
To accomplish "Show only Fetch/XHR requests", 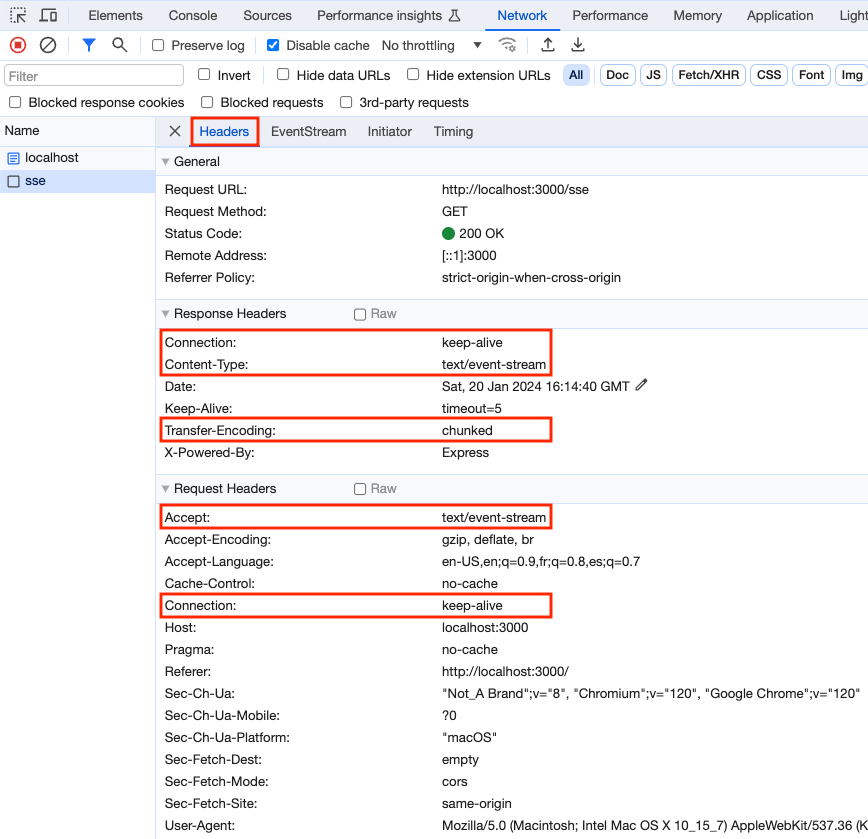I will (x=708, y=74).
